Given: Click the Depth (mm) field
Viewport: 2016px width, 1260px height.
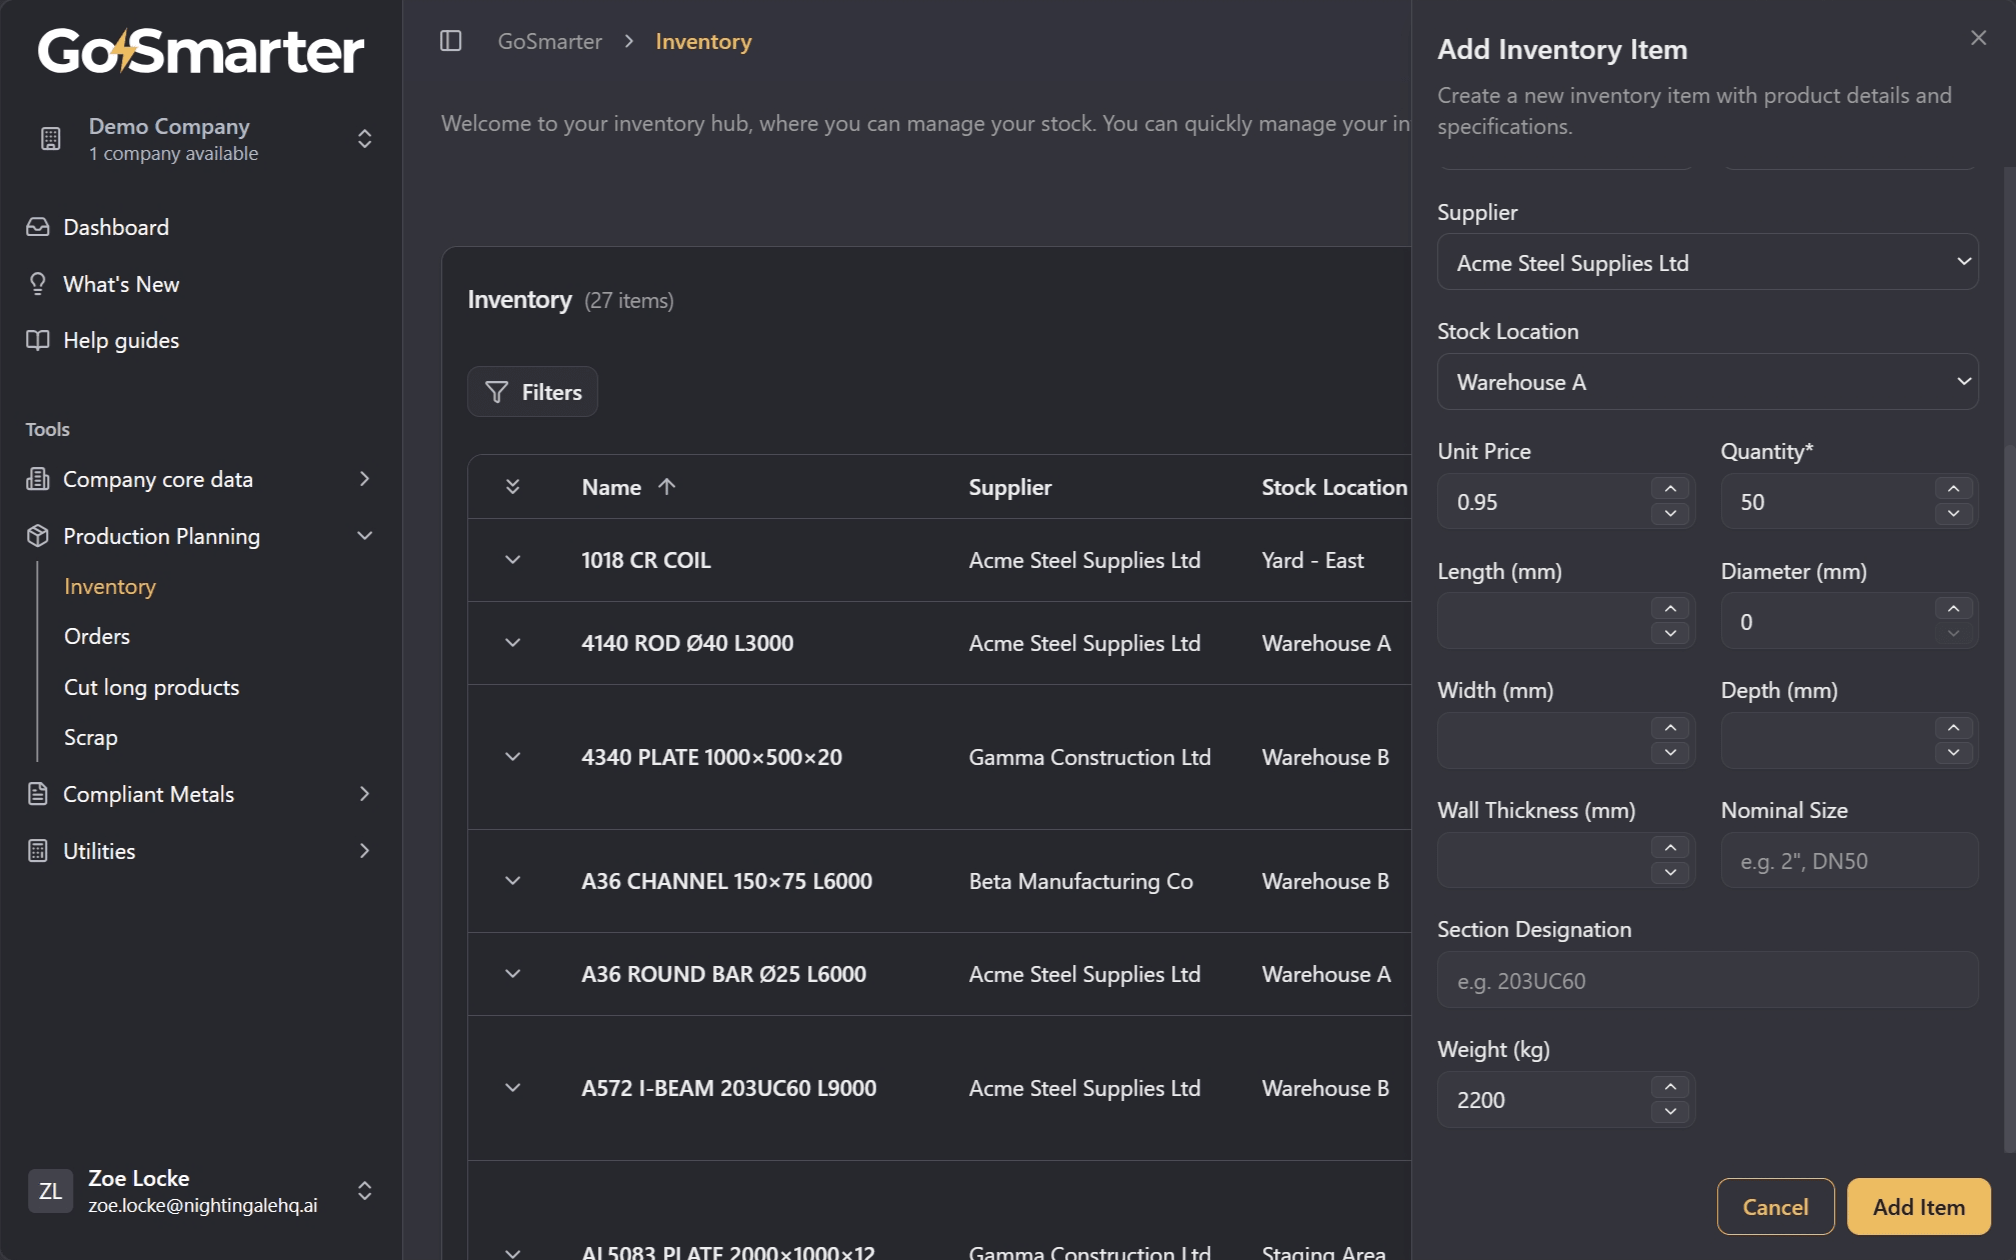Looking at the screenshot, I should point(1828,740).
